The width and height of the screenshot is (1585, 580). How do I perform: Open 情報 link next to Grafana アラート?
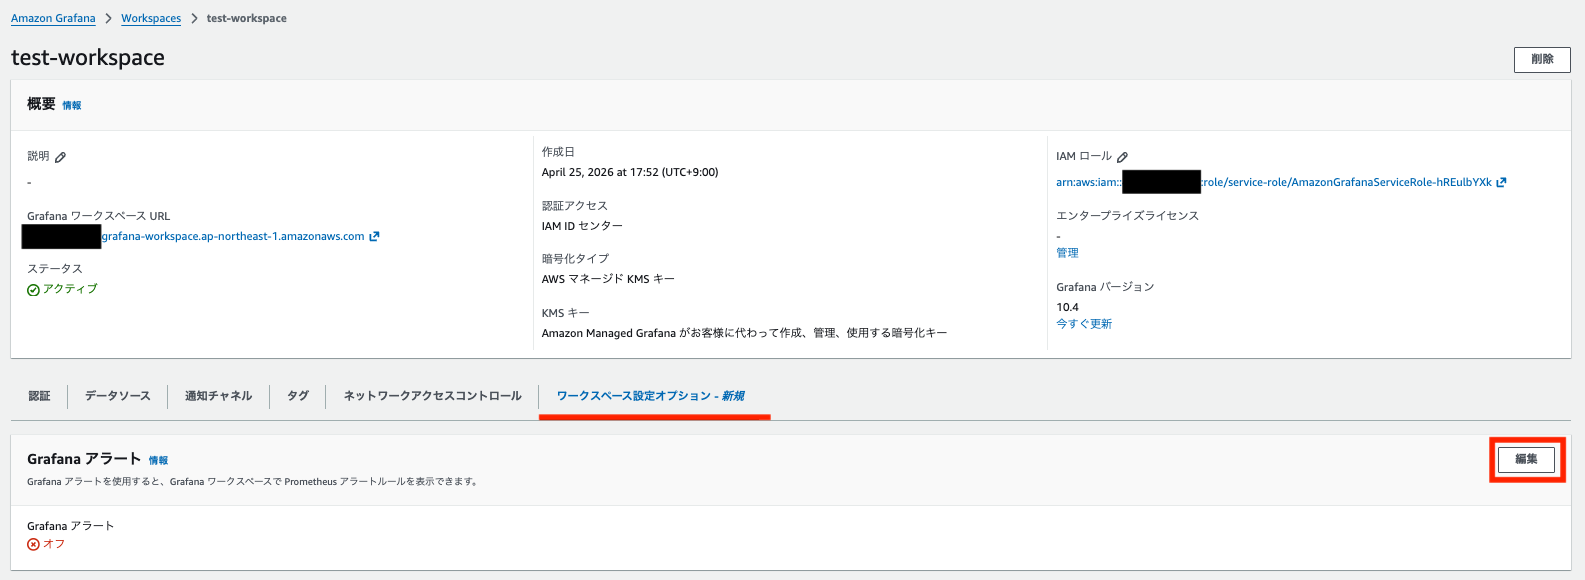158,461
